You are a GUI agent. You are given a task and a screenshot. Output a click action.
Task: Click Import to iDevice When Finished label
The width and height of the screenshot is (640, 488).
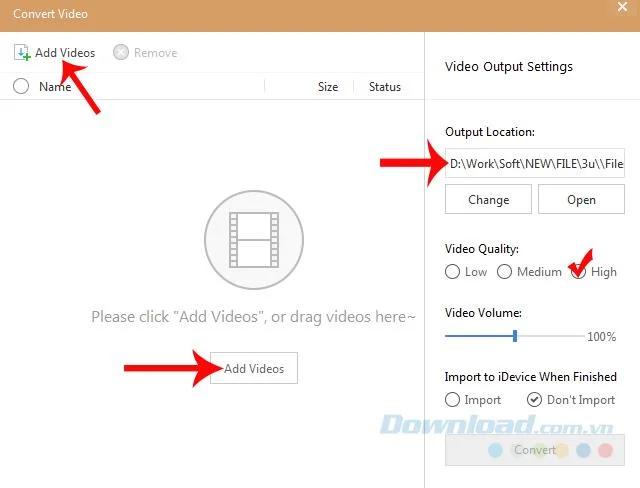tap(531, 377)
